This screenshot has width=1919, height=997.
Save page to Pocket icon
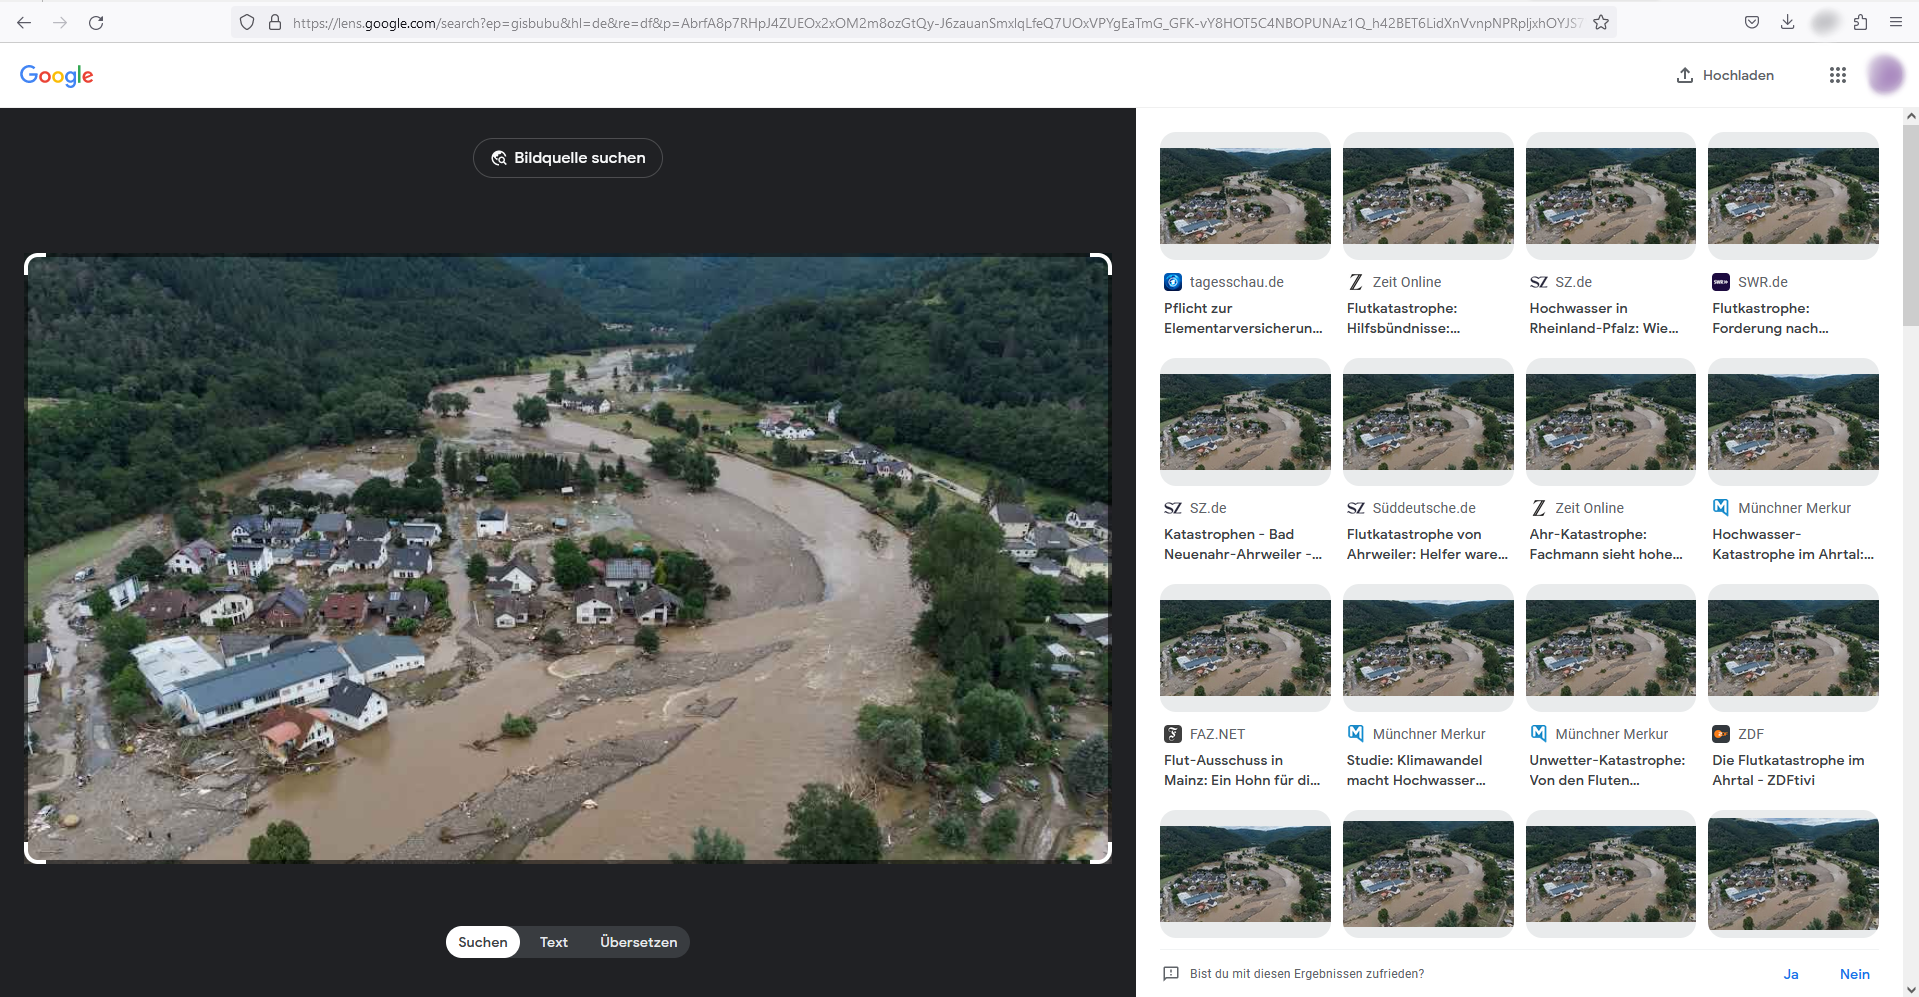tap(1752, 22)
